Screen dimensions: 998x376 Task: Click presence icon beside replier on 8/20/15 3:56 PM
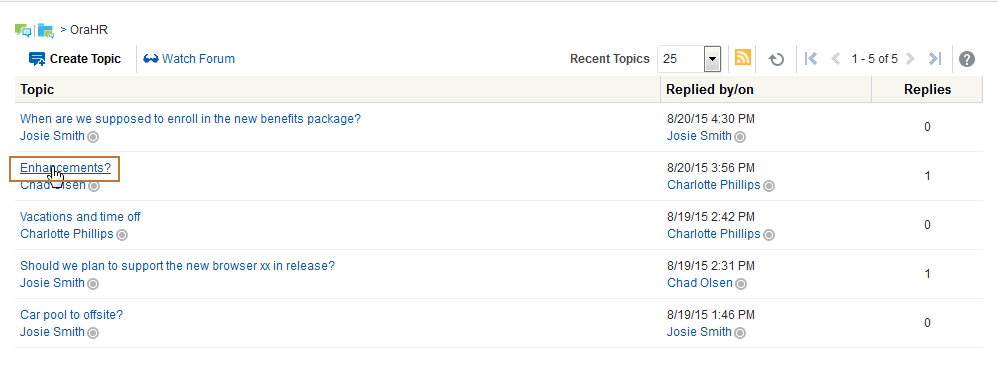click(769, 186)
